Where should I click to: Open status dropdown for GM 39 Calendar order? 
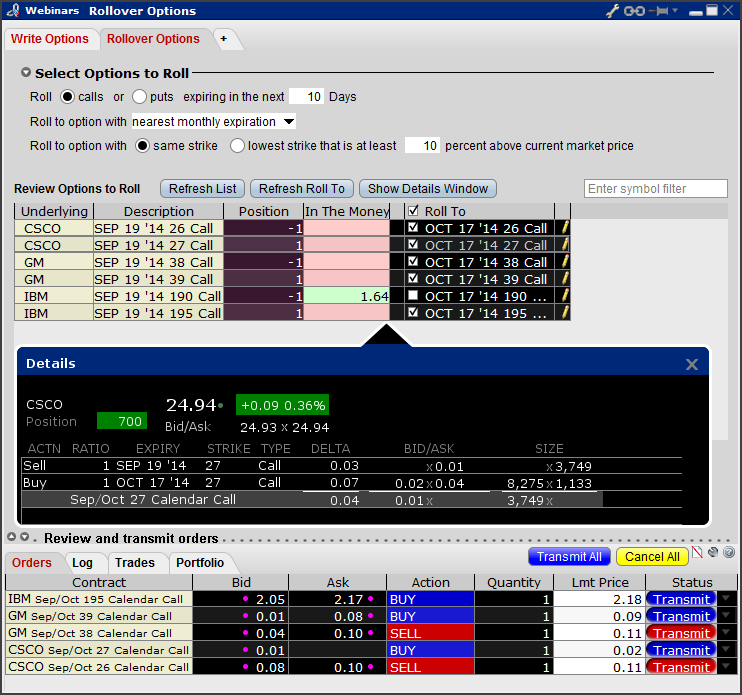click(726, 616)
